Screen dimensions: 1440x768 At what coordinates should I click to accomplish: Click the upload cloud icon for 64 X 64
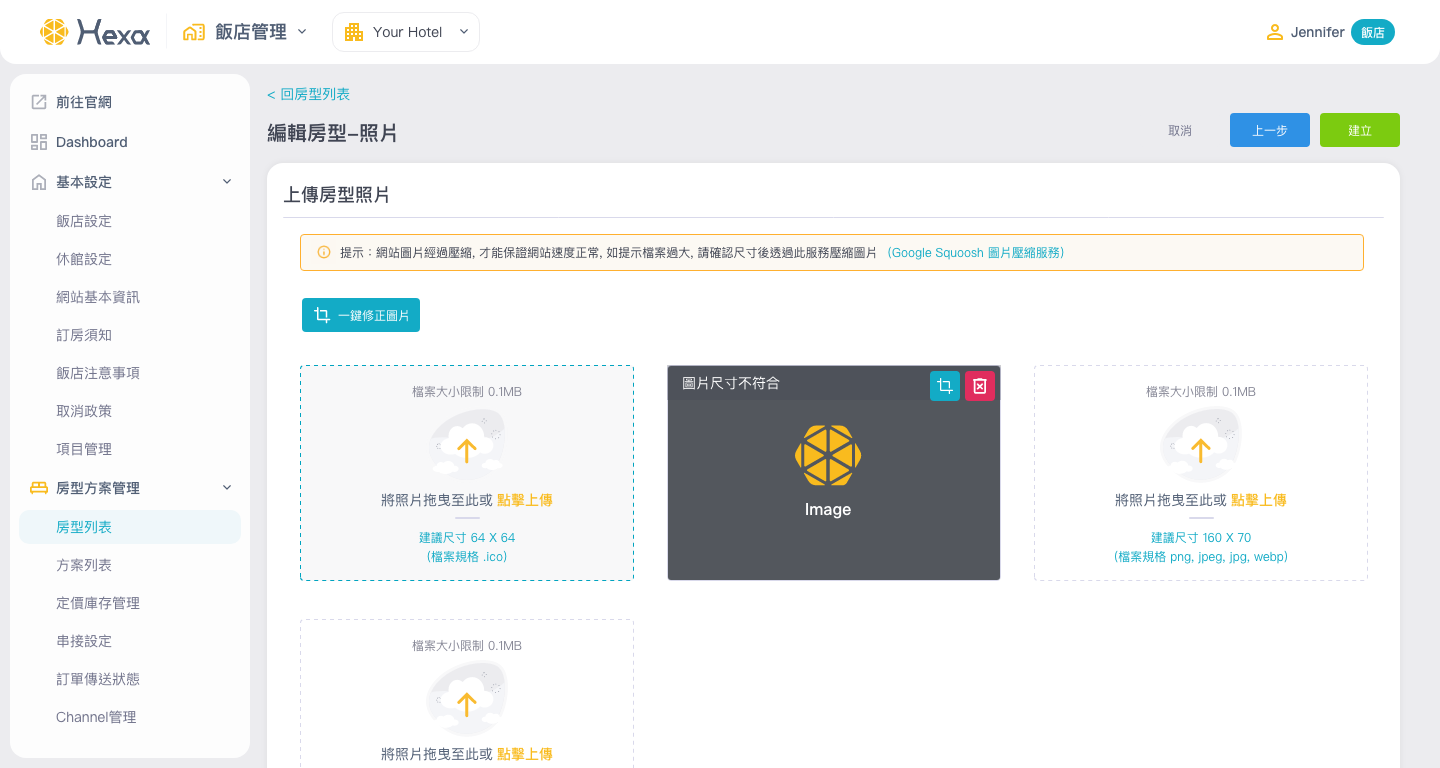click(x=466, y=447)
